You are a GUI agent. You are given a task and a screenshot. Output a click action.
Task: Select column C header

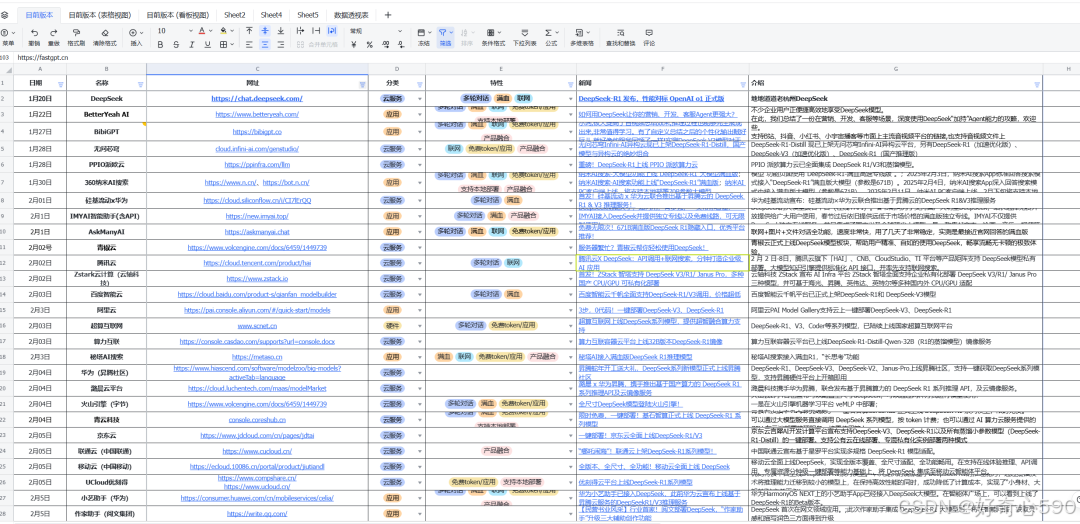point(257,69)
